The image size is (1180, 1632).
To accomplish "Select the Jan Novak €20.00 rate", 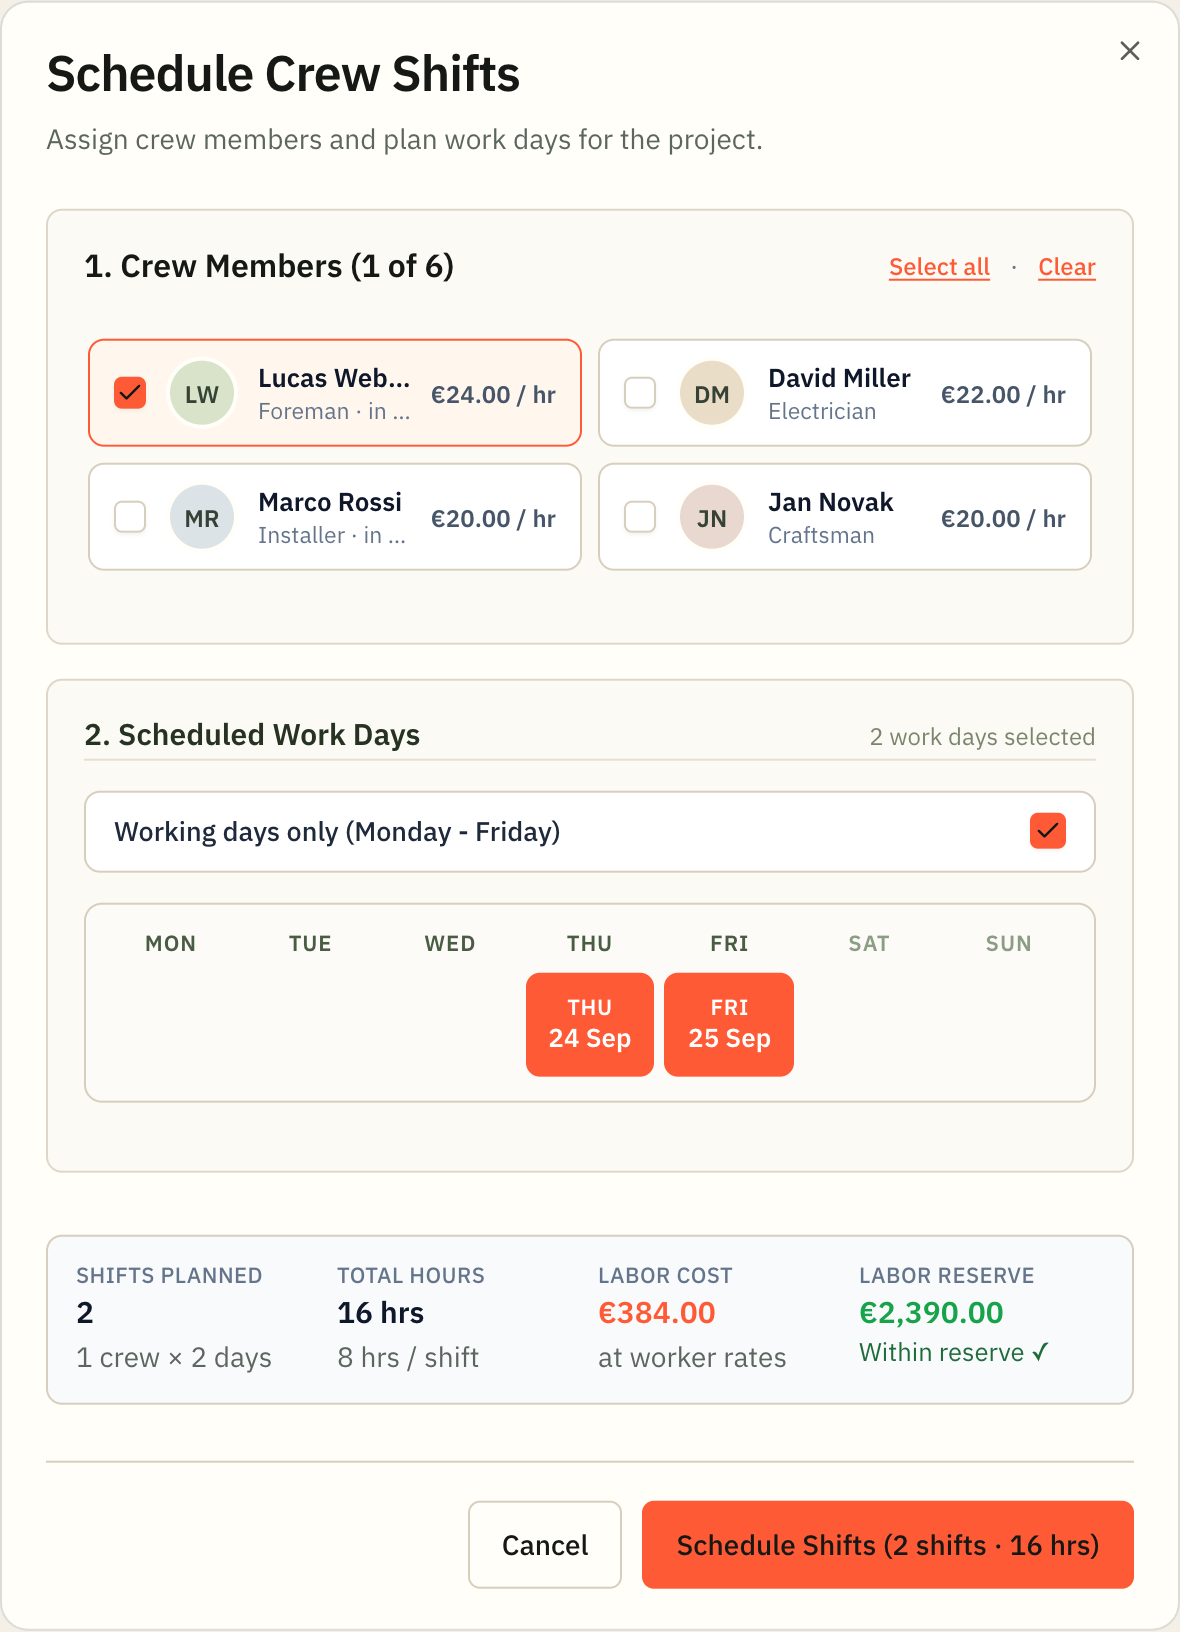I will [1003, 518].
